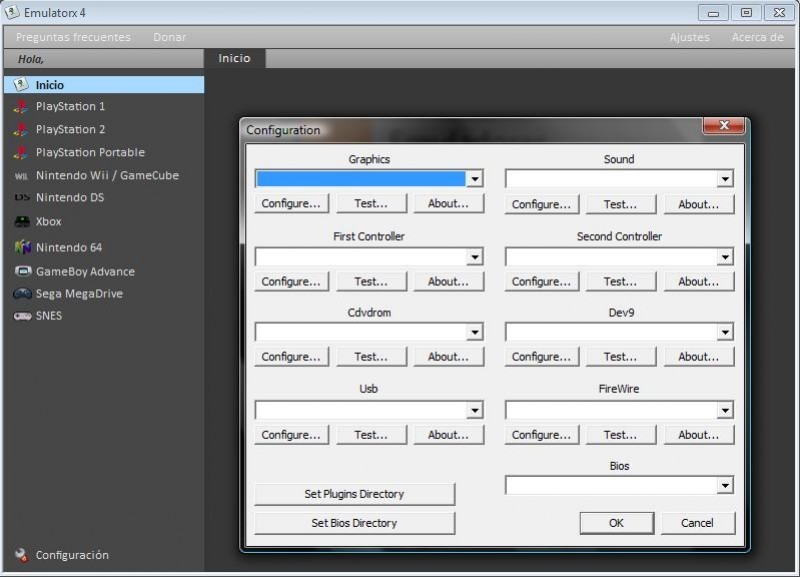Click Test under Sound
This screenshot has height=577, width=800.
coord(620,204)
